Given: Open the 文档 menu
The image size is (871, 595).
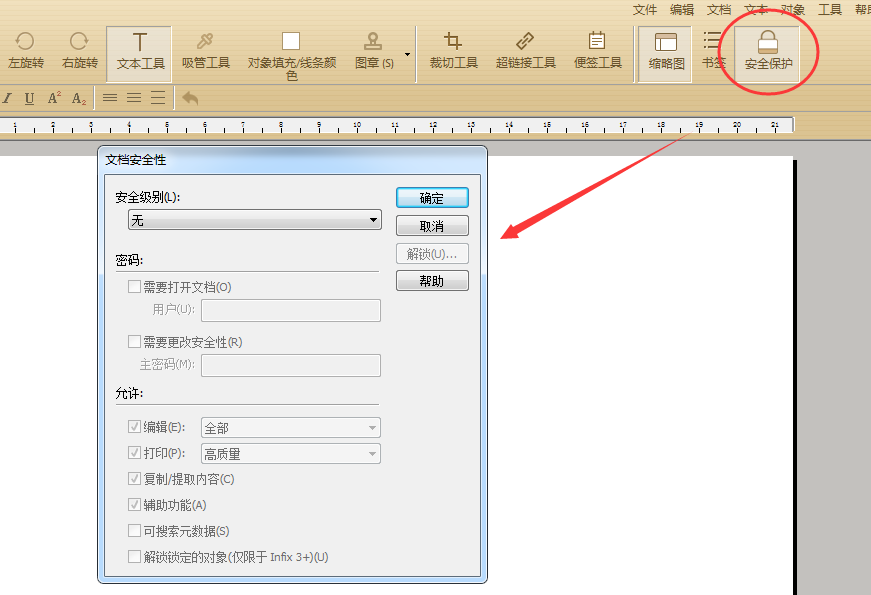Looking at the screenshot, I should coord(719,9).
